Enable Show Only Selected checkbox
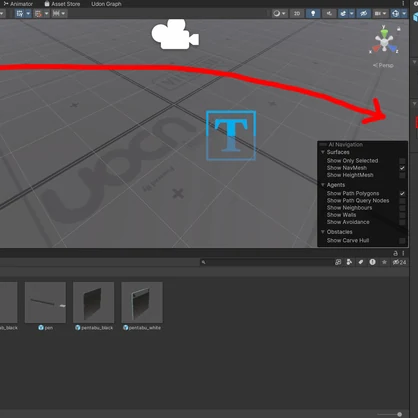418x418 pixels. (402, 161)
